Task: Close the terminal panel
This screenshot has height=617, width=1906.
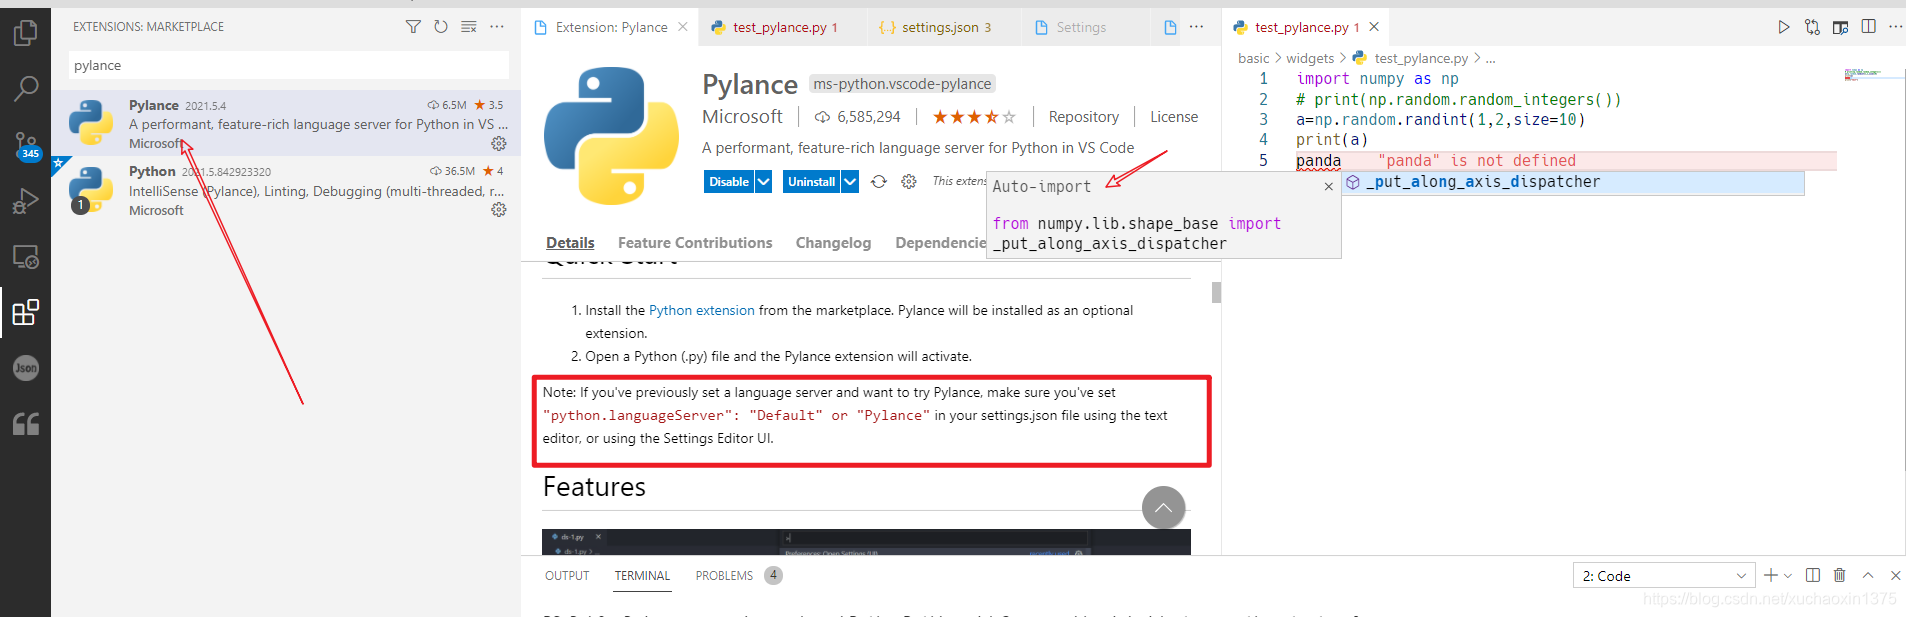Action: (x=1895, y=575)
